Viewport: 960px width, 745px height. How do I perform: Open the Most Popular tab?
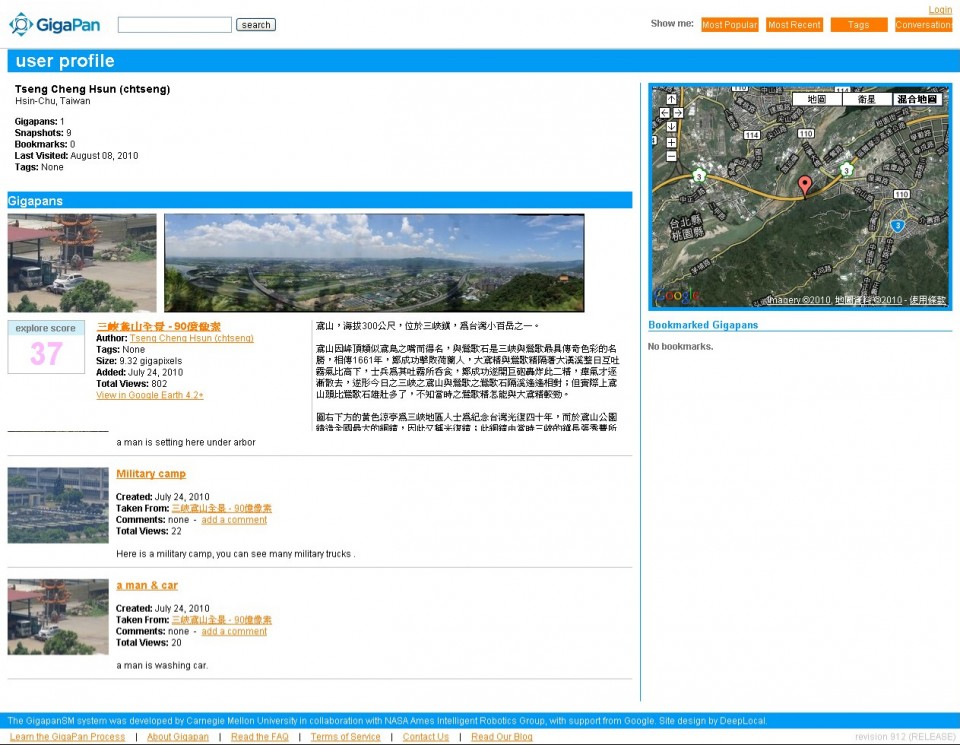tap(729, 25)
